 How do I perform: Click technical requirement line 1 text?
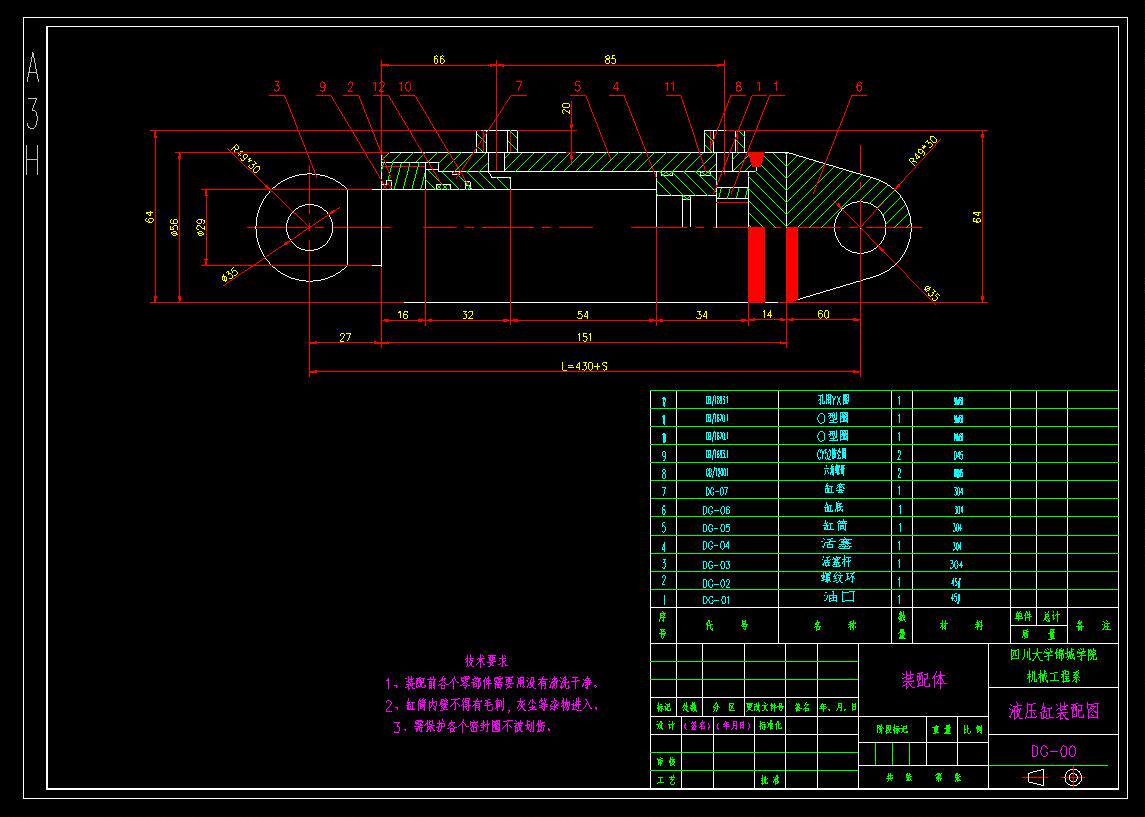tap(492, 683)
